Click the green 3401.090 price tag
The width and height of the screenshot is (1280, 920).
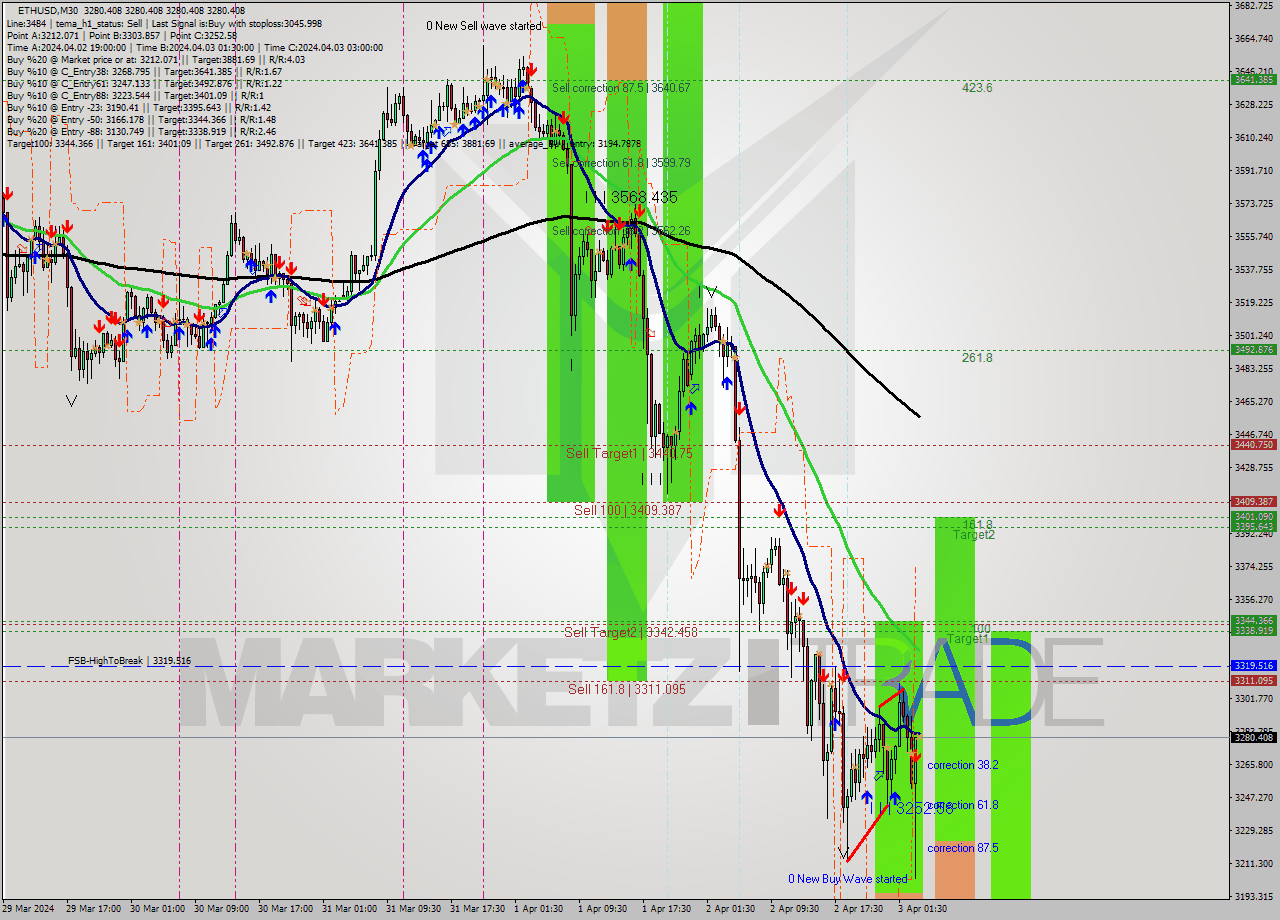click(x=1254, y=517)
